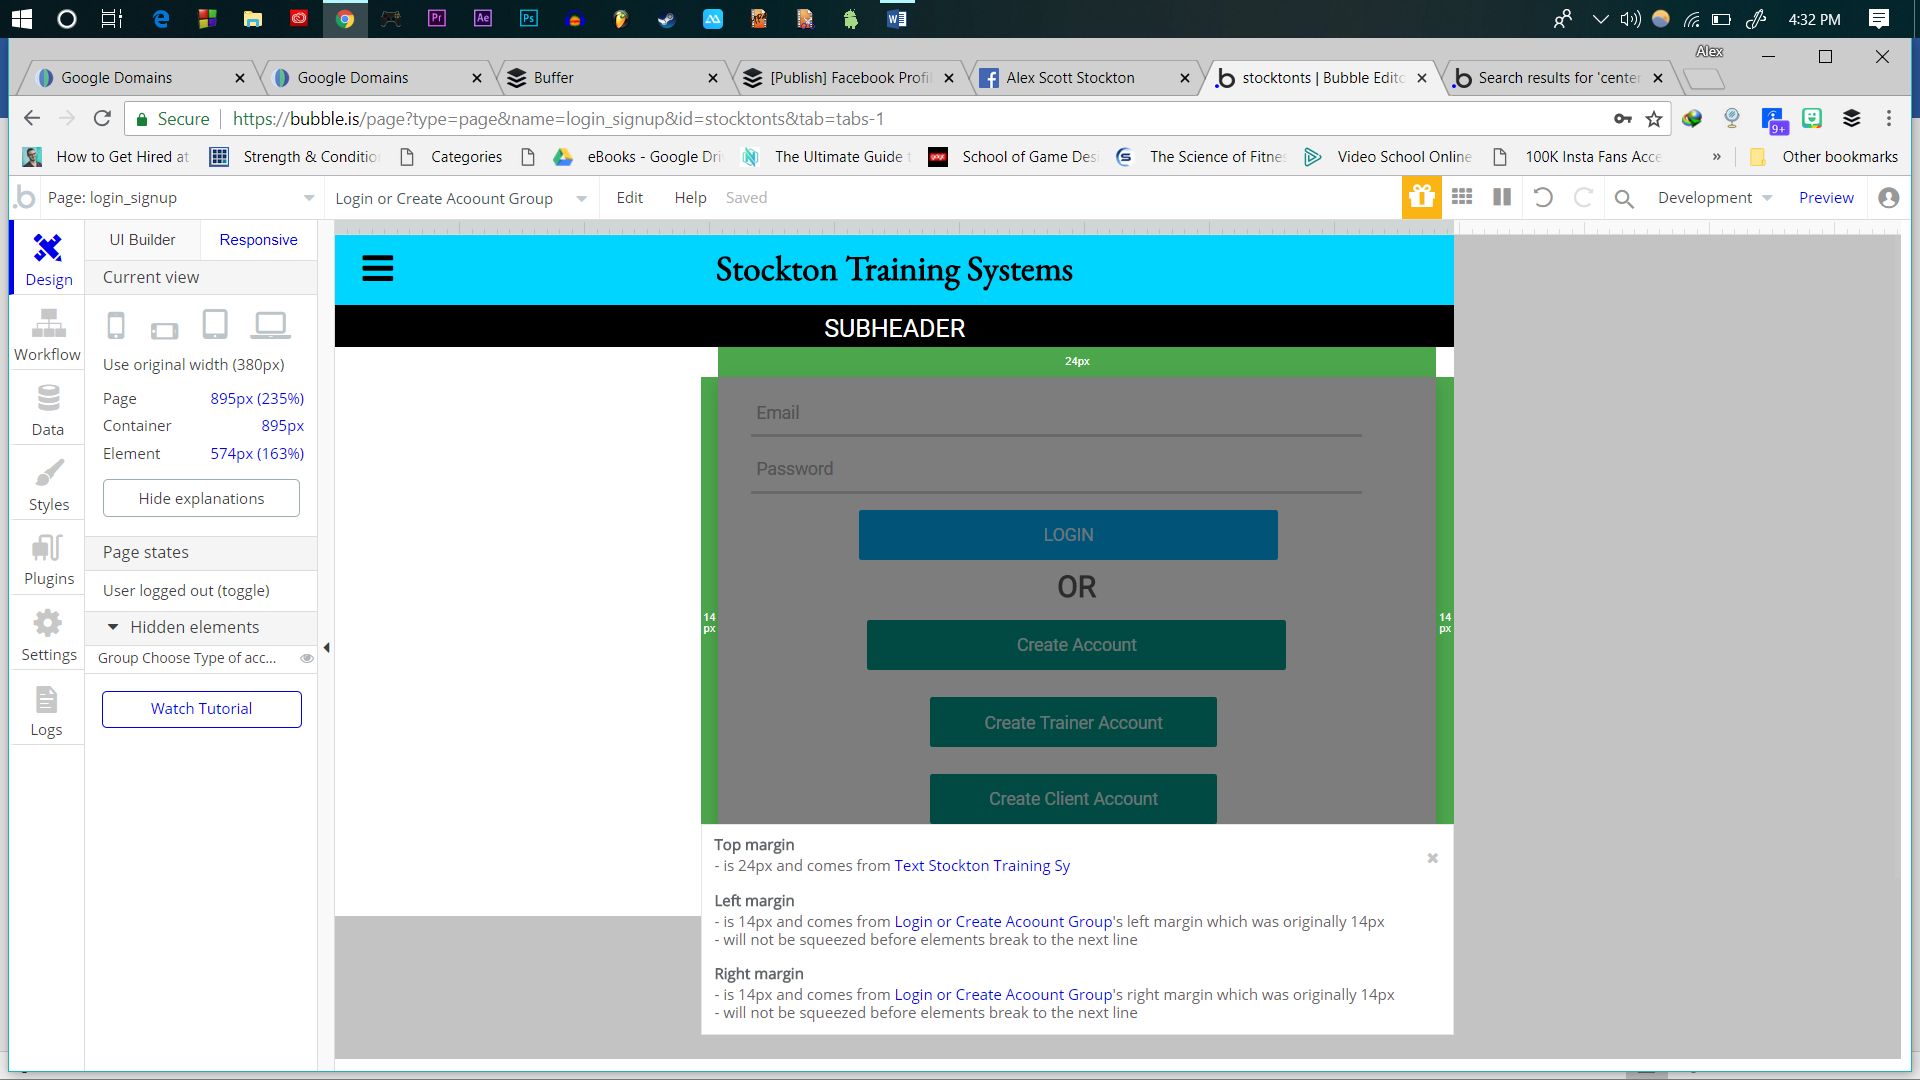Open the Development version dropdown
The image size is (1920, 1080).
[1714, 198]
